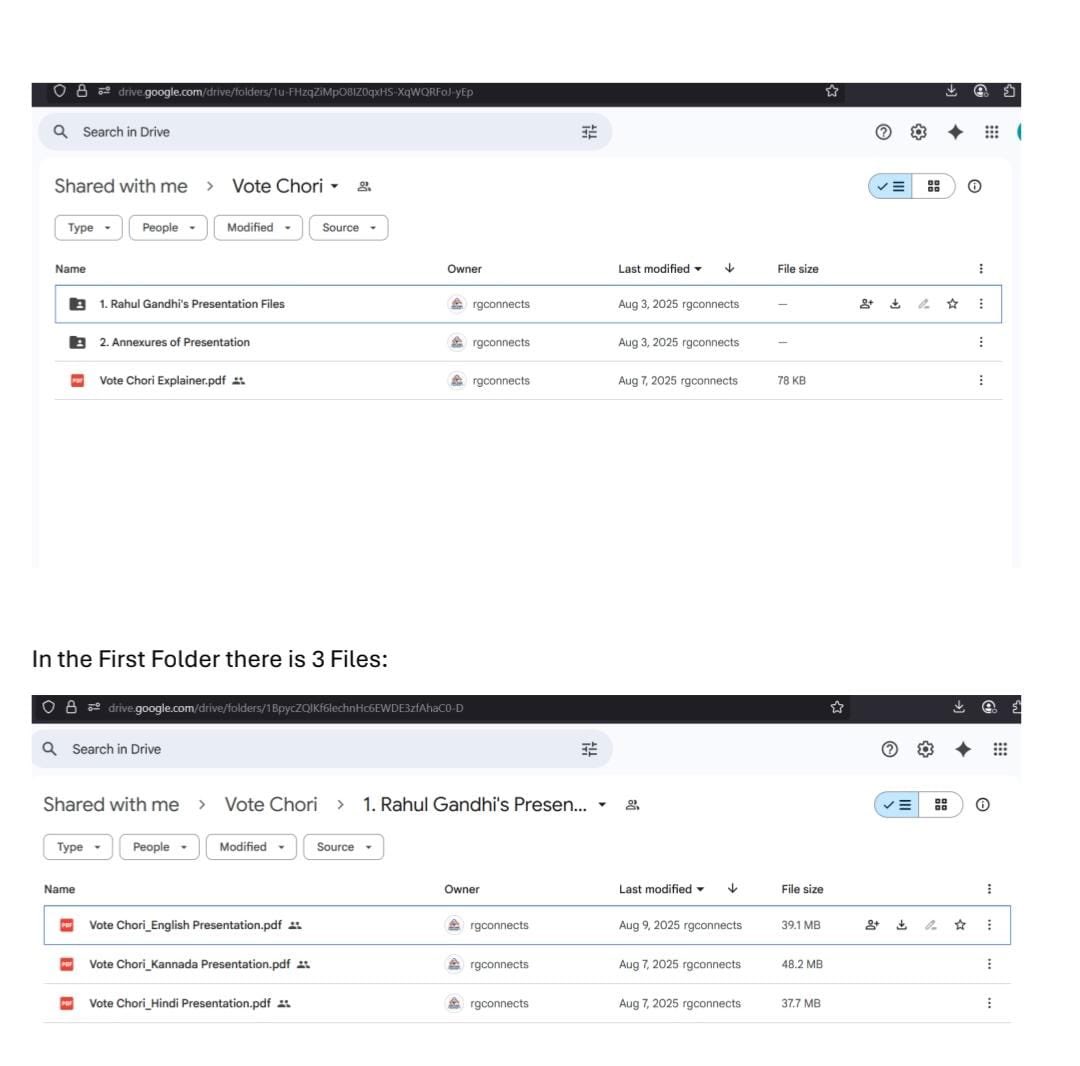Open Vote Chori folder dropdown menu
Image resolution: width=1080 pixels, height=1066 pixels.
(x=334, y=186)
